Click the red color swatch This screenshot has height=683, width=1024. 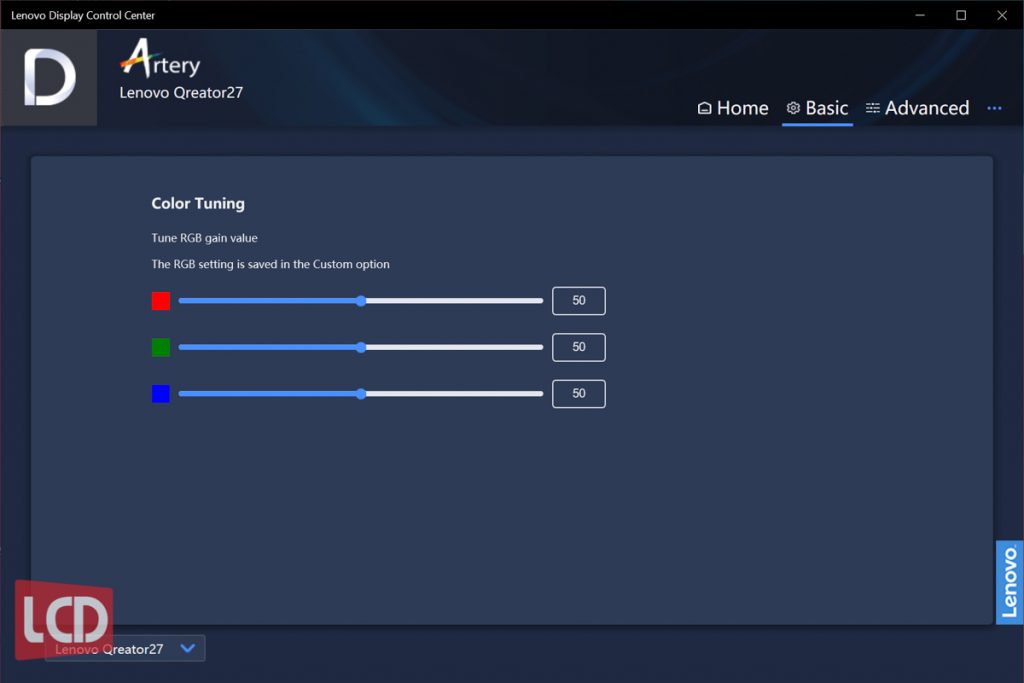(x=161, y=301)
